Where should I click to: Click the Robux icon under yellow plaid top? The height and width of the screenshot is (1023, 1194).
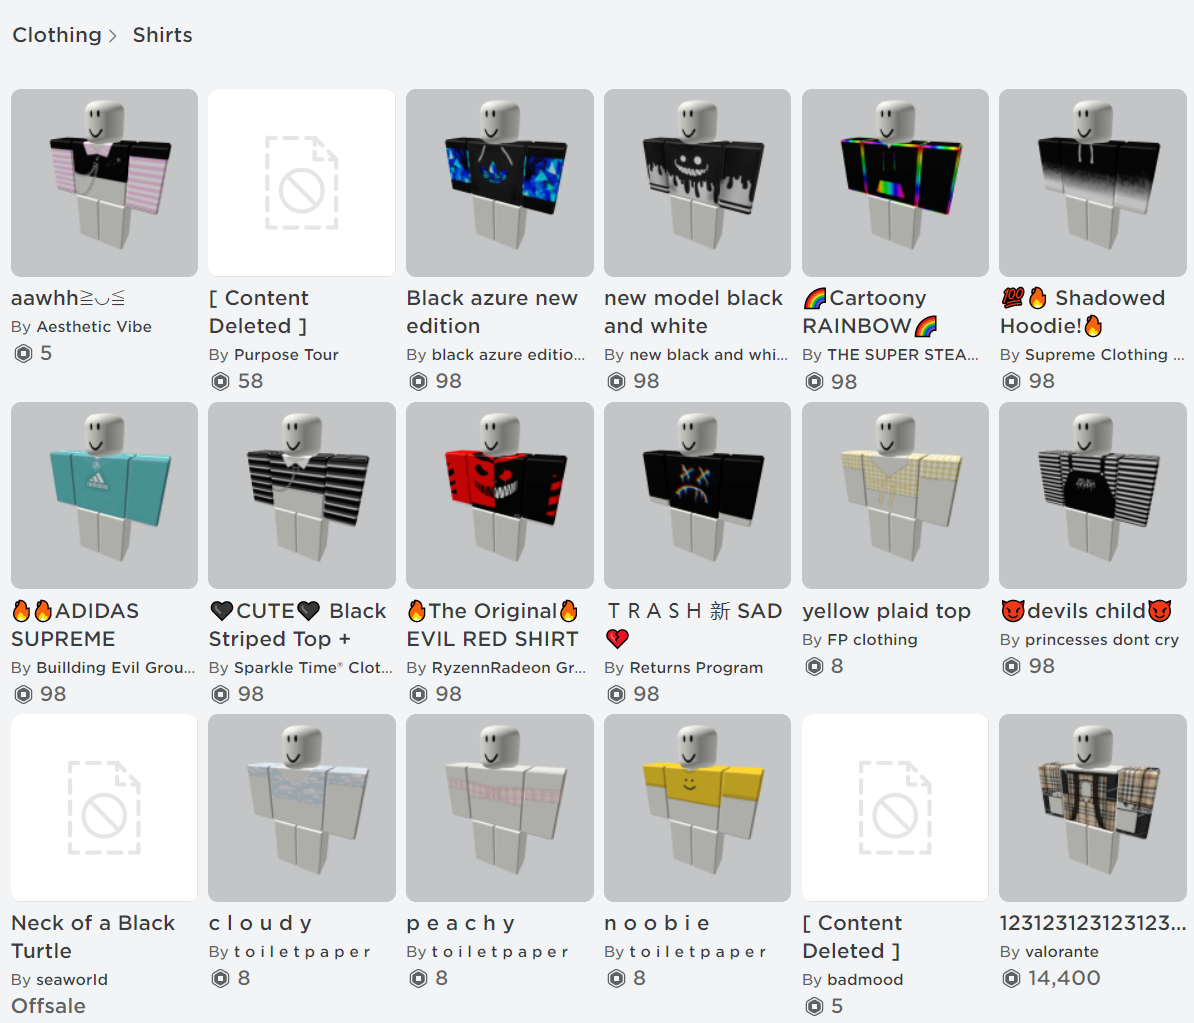814,667
